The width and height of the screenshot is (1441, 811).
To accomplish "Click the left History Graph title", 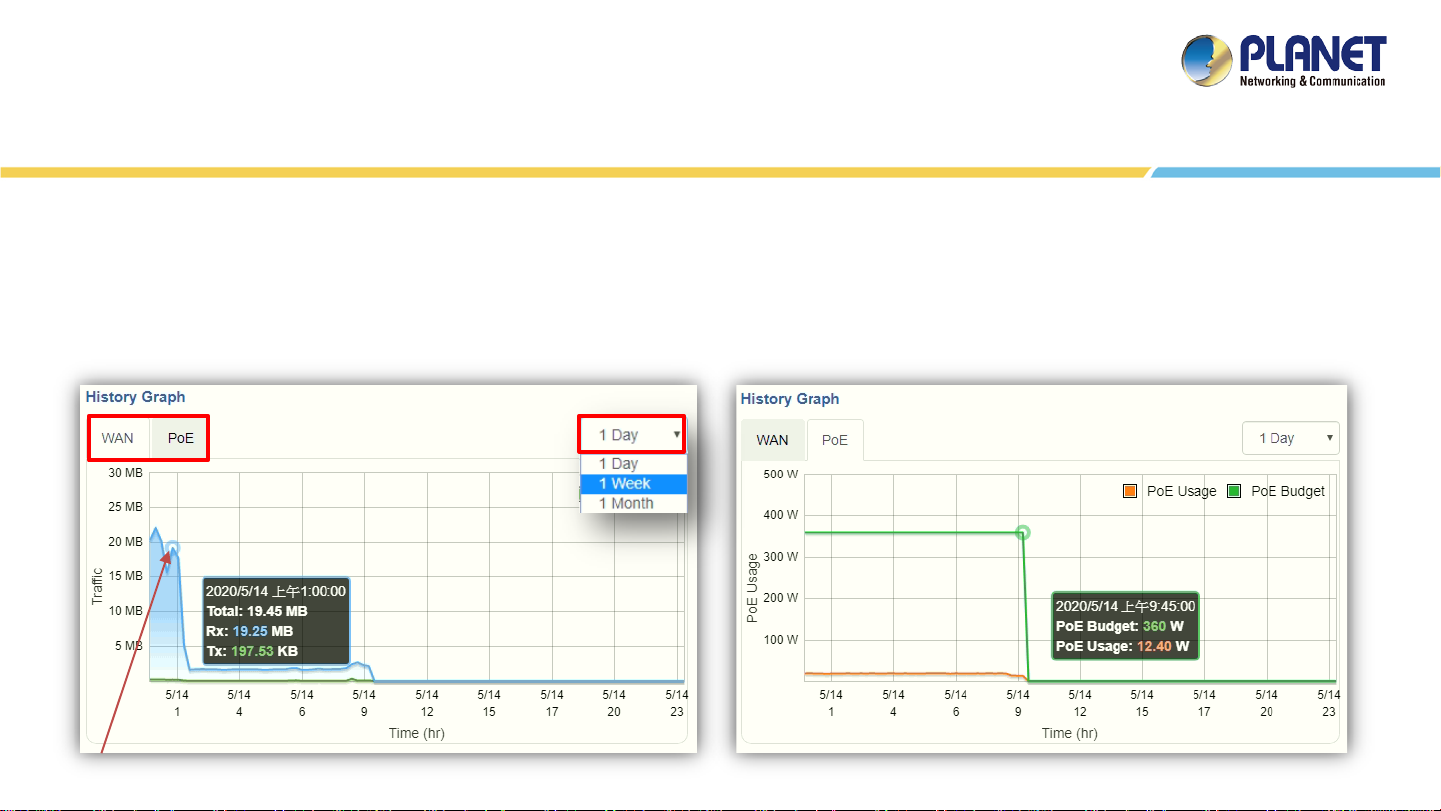I will click(x=135, y=397).
